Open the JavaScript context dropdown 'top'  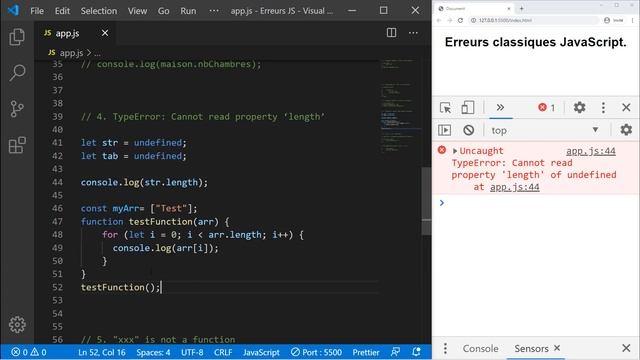pyautogui.click(x=545, y=130)
